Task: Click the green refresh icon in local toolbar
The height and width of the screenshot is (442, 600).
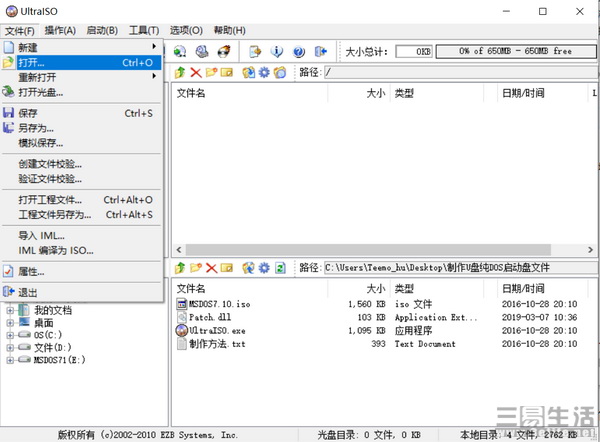Action: pyautogui.click(x=280, y=267)
